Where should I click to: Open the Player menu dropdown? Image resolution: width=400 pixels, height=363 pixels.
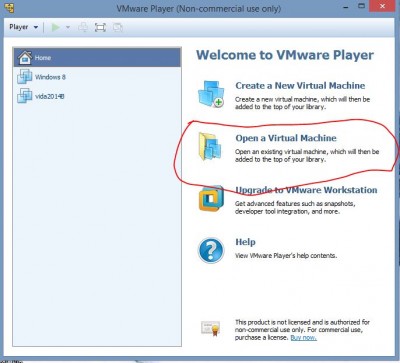(23, 27)
